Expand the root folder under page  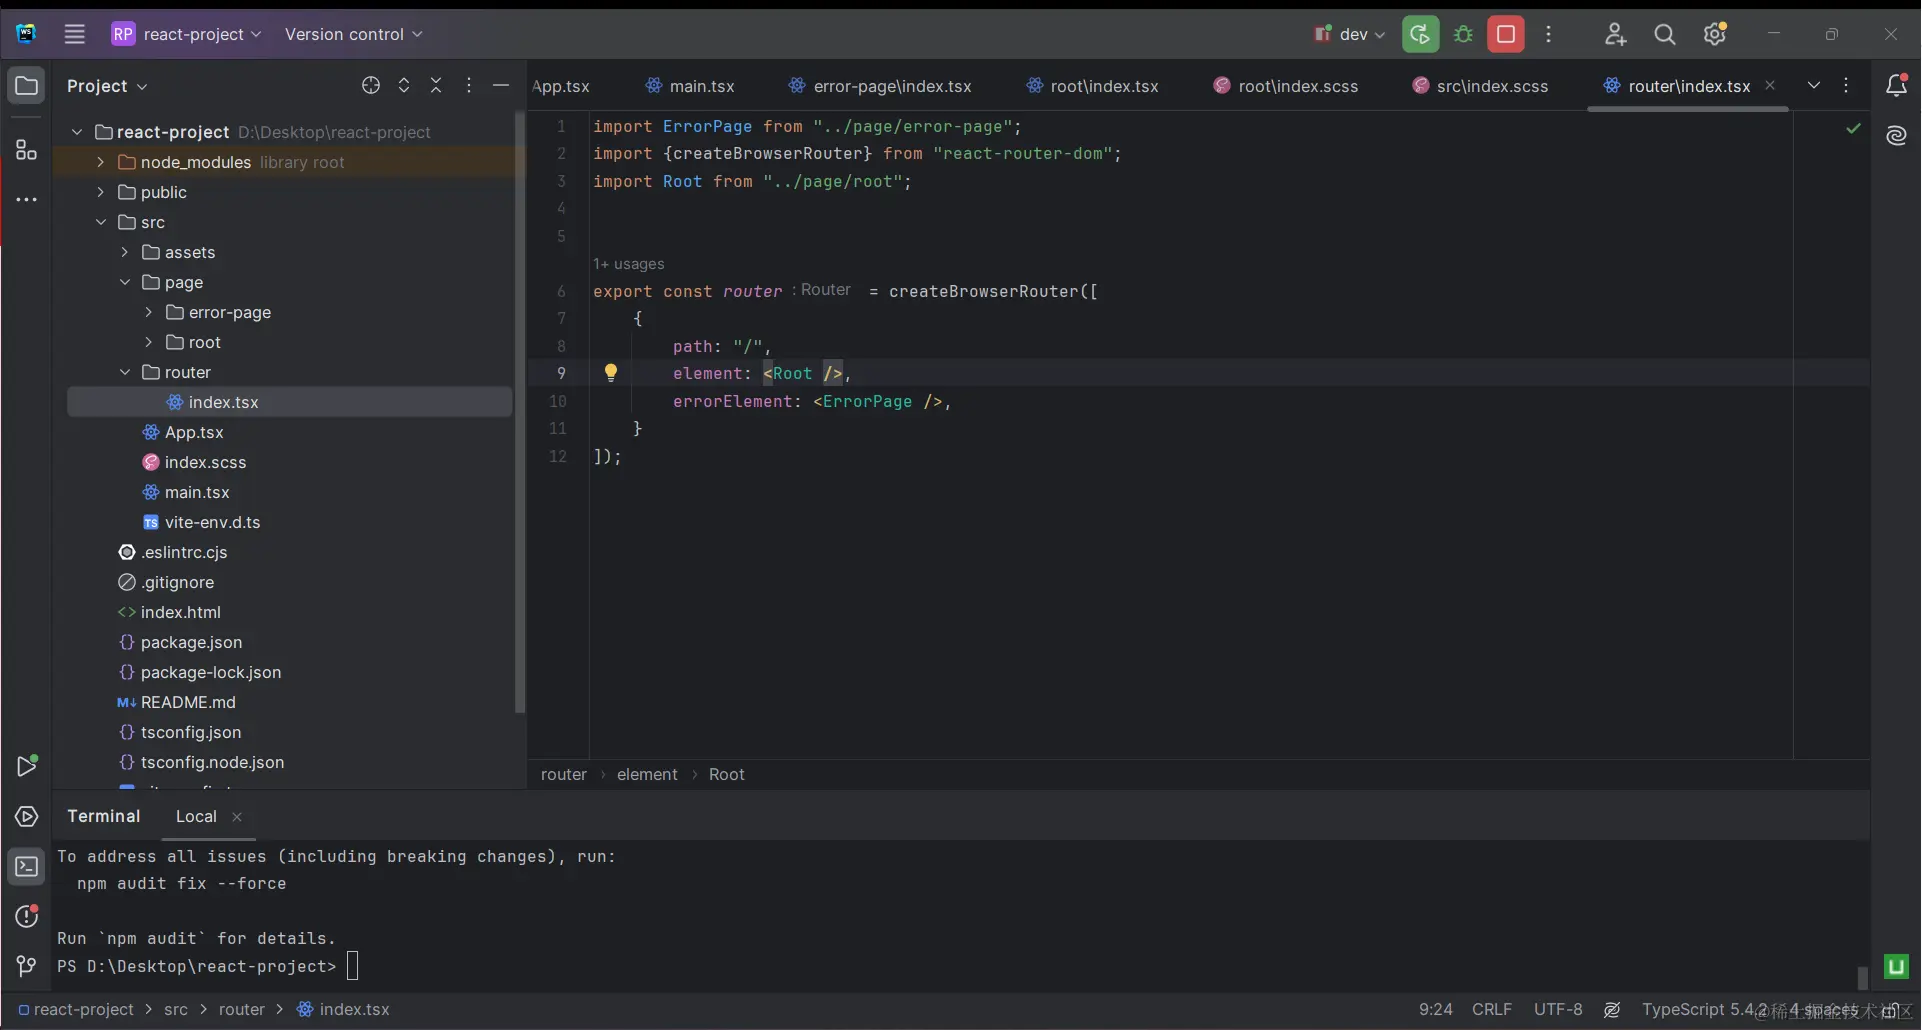[149, 342]
